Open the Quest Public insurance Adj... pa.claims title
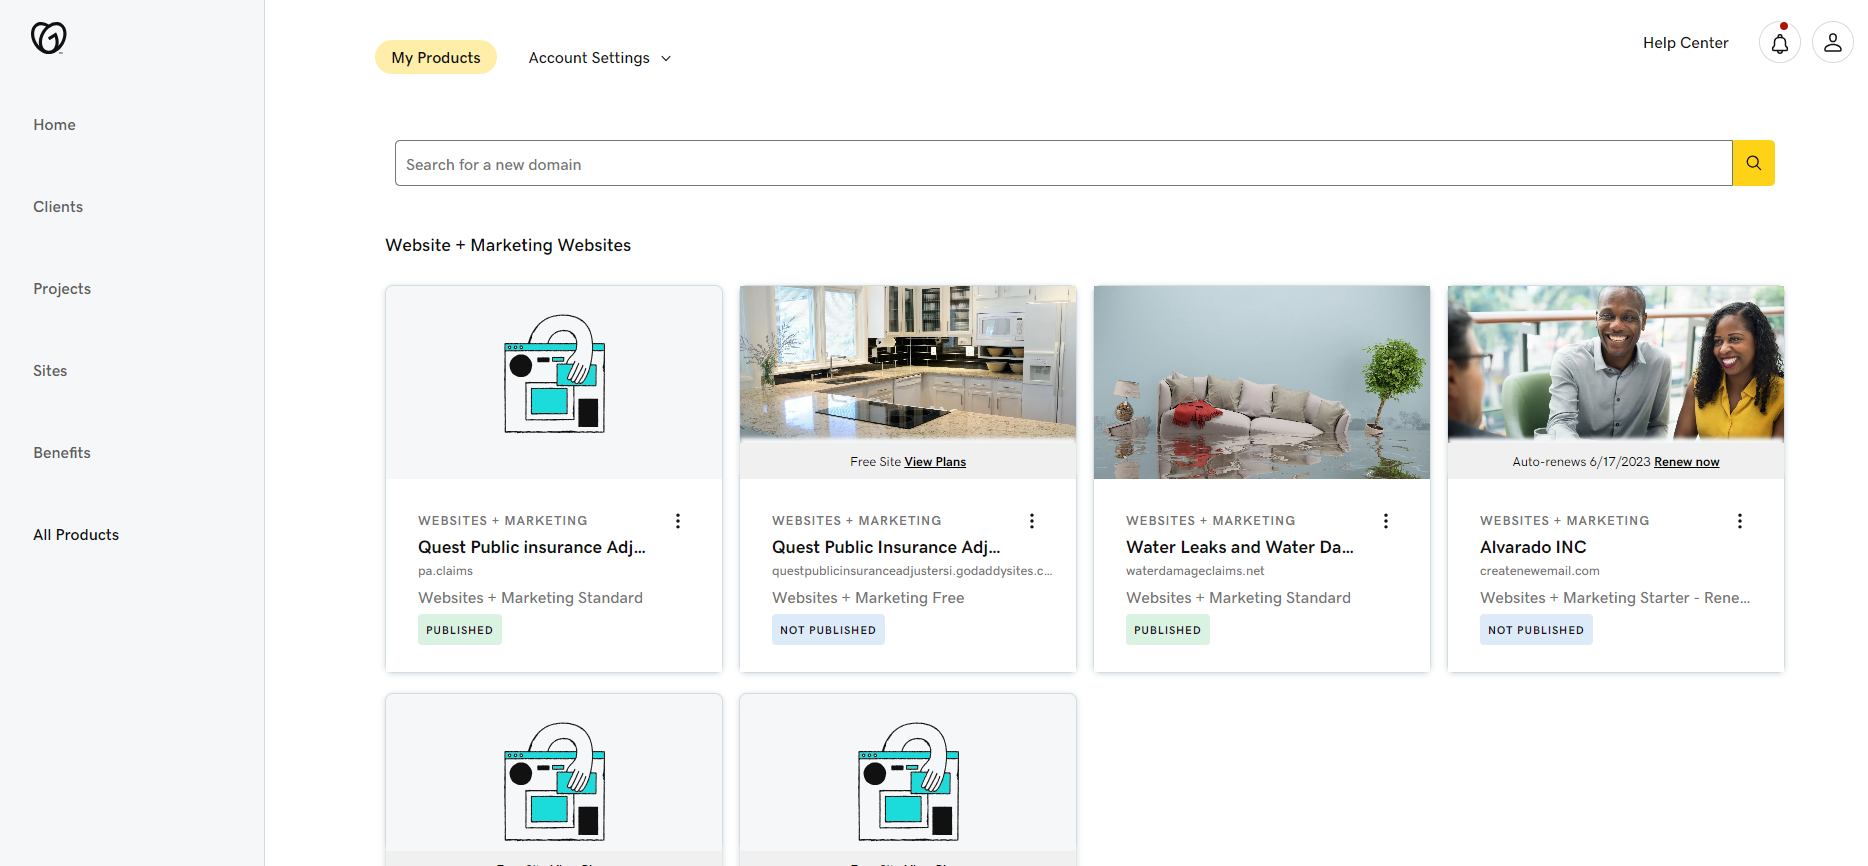This screenshot has width=1868, height=866. [x=532, y=547]
